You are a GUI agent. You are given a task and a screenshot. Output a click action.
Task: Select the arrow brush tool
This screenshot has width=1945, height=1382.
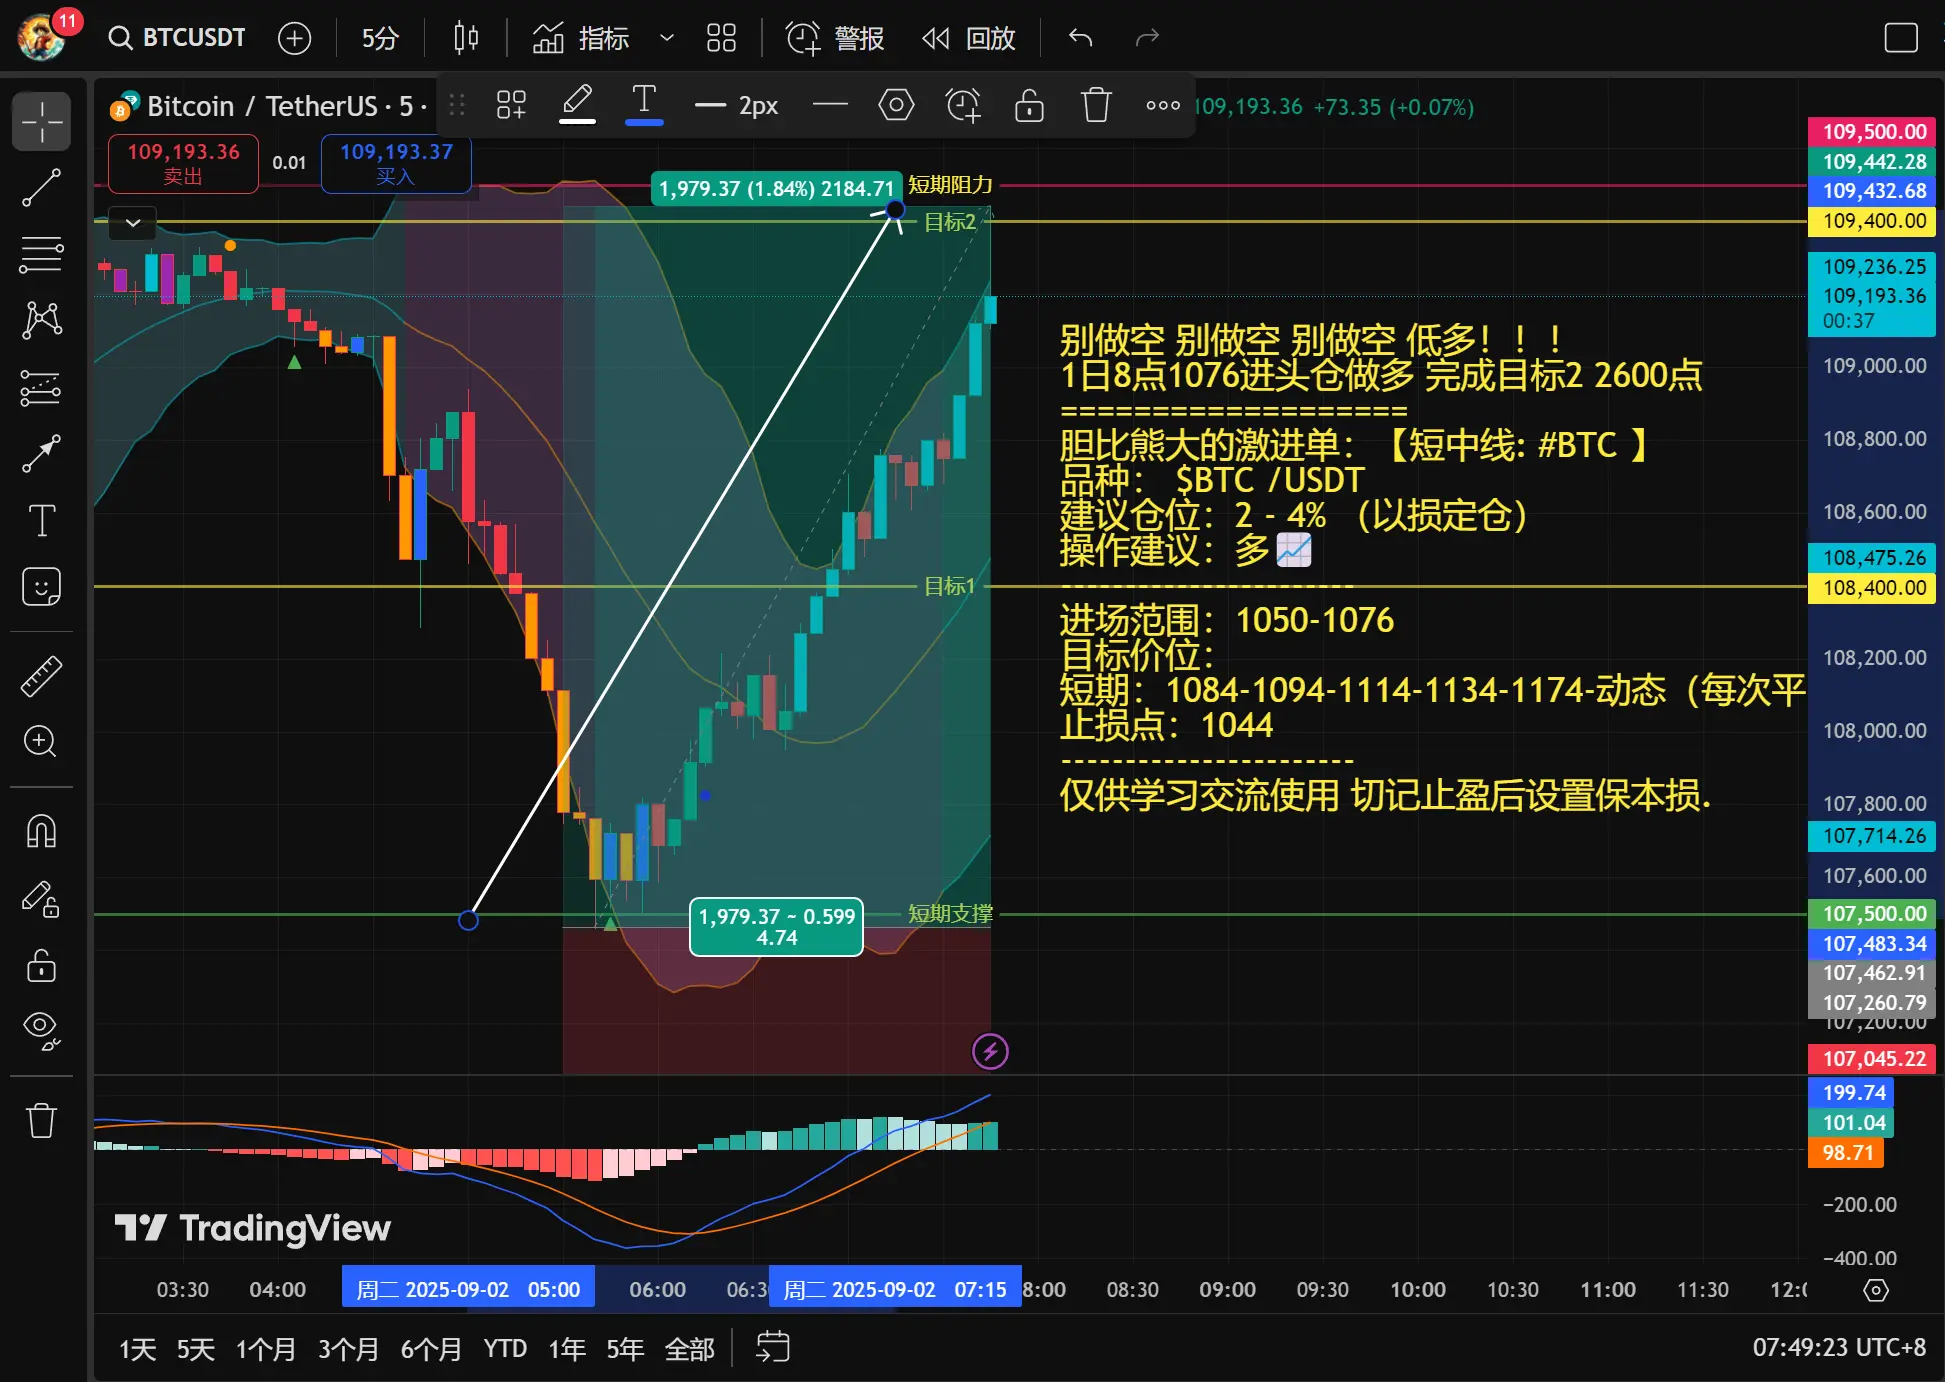pos(41,453)
